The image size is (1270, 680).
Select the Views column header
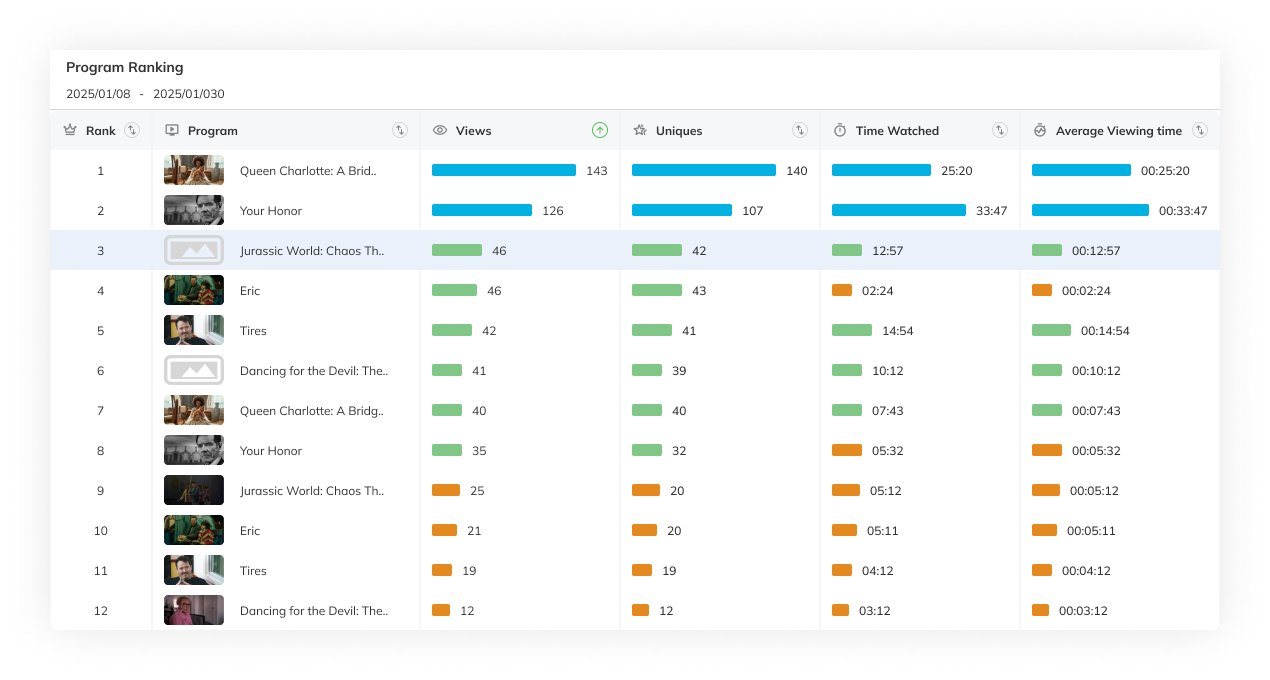(473, 130)
